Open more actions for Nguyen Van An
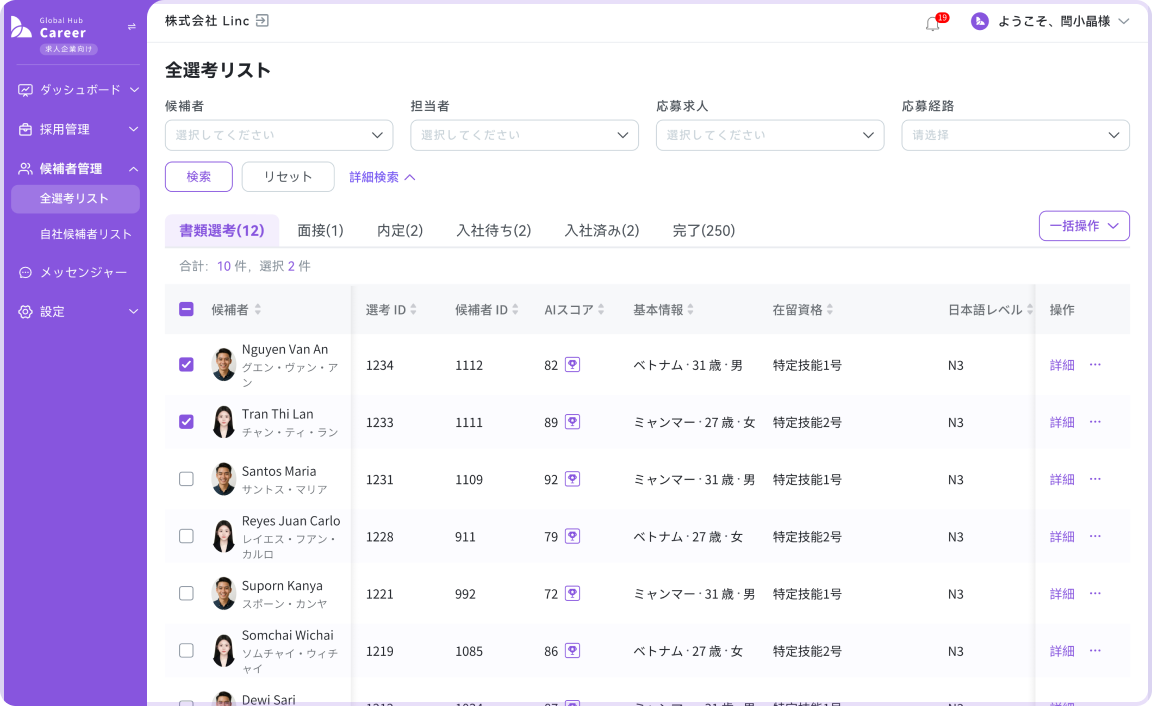This screenshot has height=706, width=1152. click(x=1095, y=365)
